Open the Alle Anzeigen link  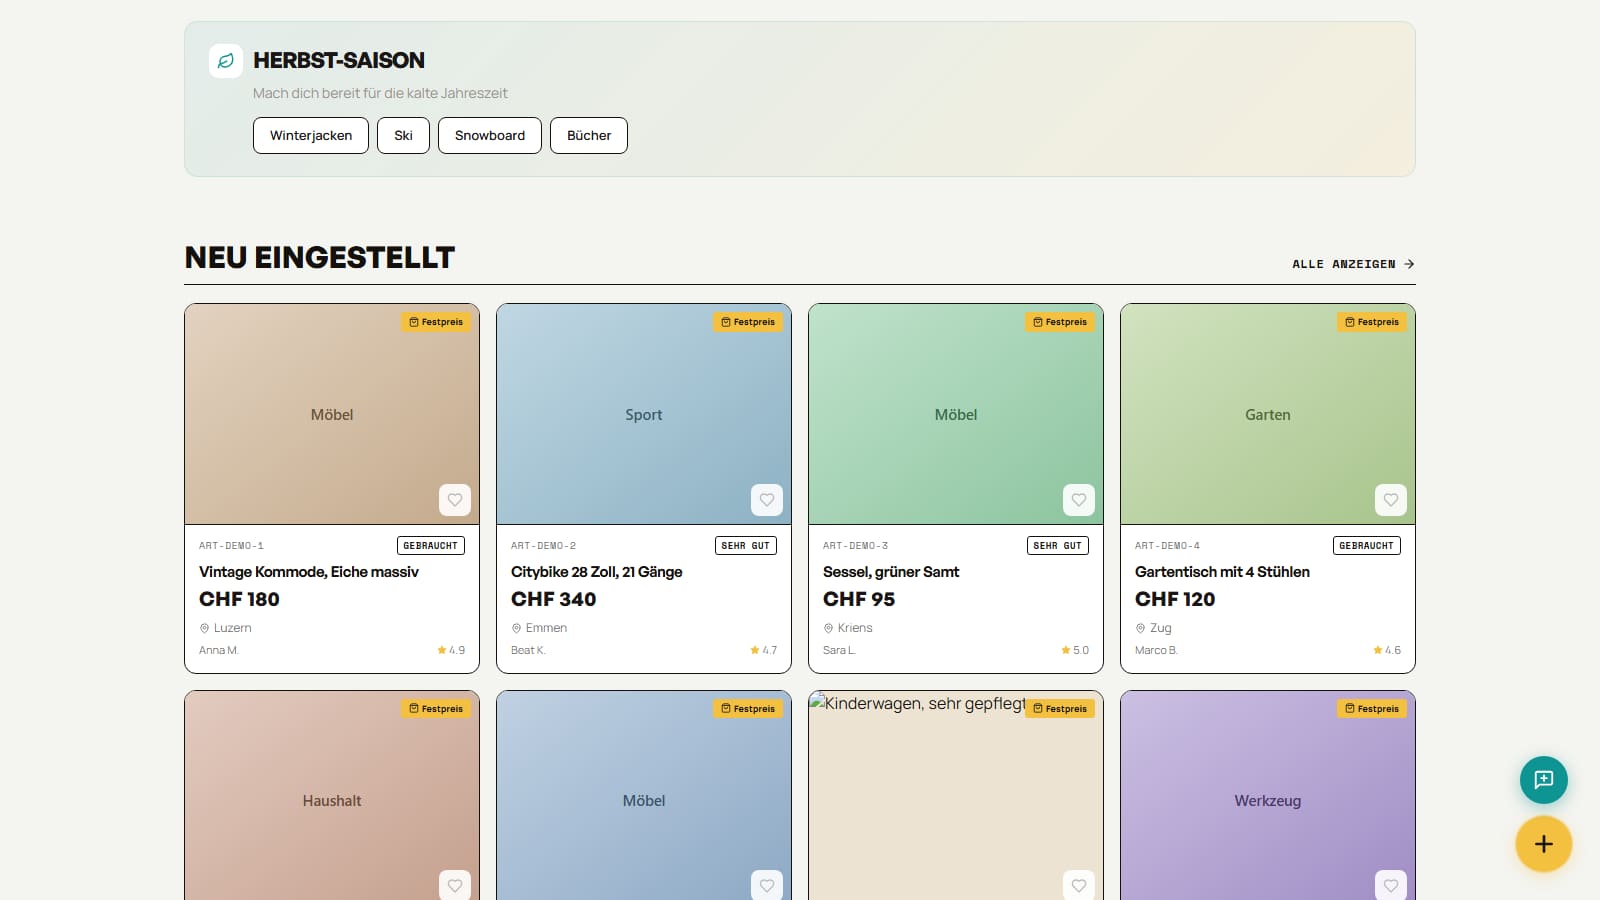[x=1353, y=264]
